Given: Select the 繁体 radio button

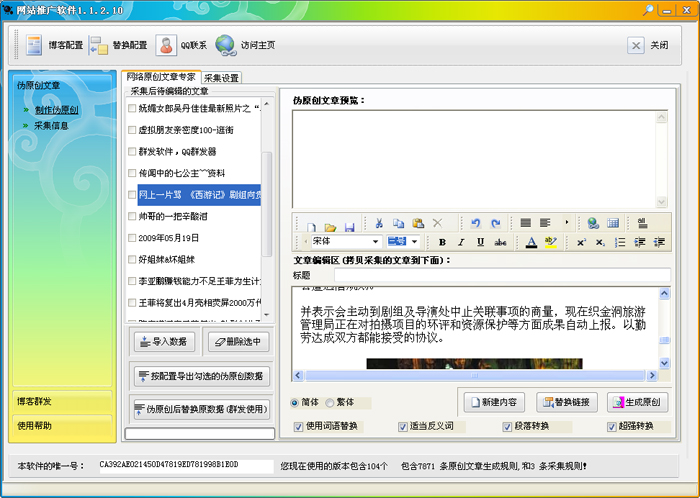Looking at the screenshot, I should click(329, 403).
